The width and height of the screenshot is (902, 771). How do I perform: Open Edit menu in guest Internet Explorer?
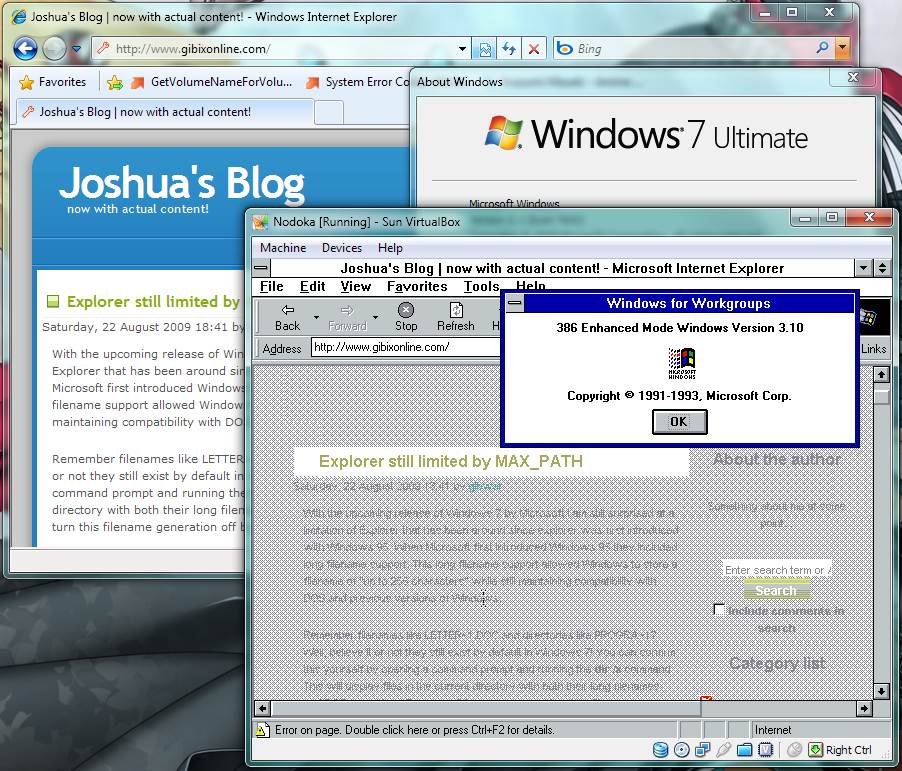coord(312,287)
